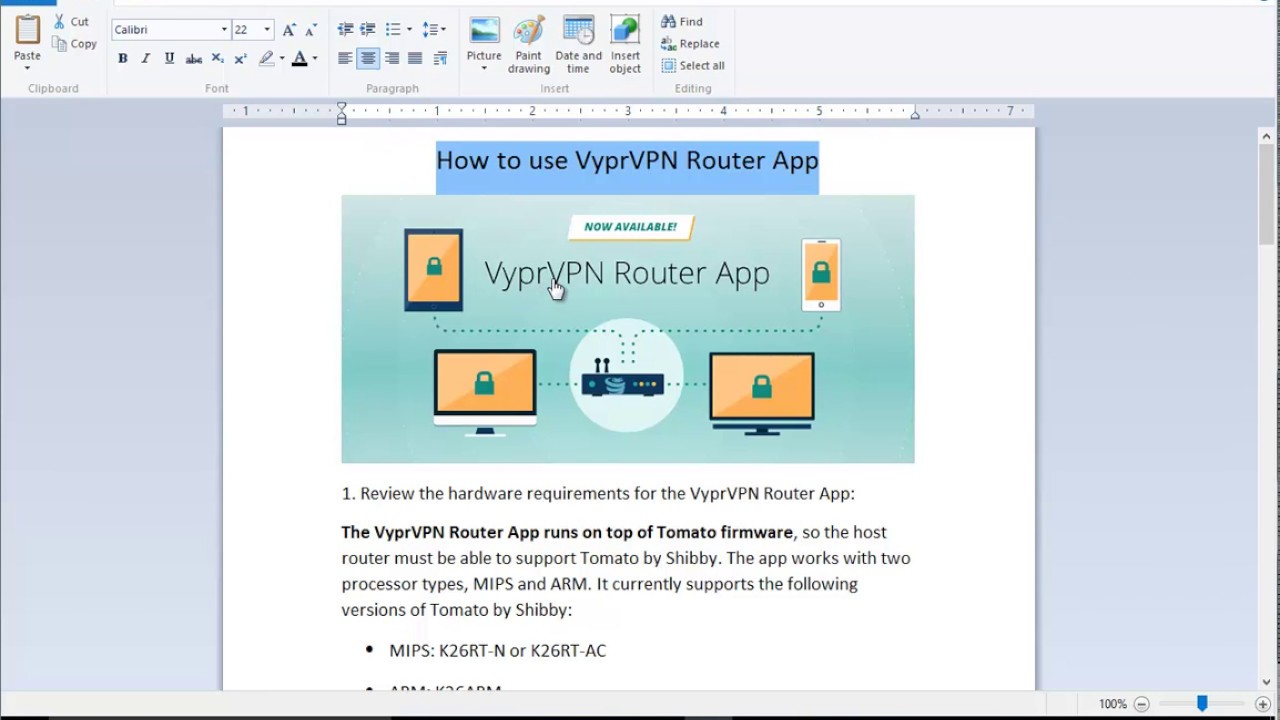Click the bullet 'MIPS: K26RT-N or K26RT-AC'
This screenshot has height=720, width=1280.
[498, 651]
